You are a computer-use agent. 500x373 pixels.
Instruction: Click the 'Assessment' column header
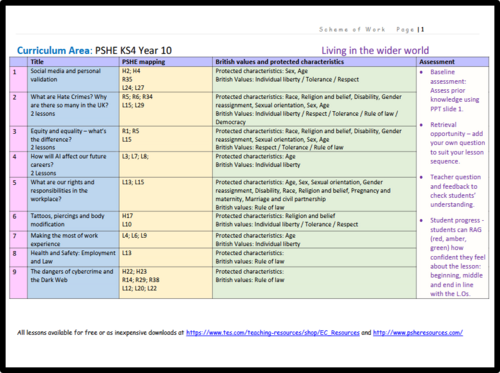click(x=437, y=62)
